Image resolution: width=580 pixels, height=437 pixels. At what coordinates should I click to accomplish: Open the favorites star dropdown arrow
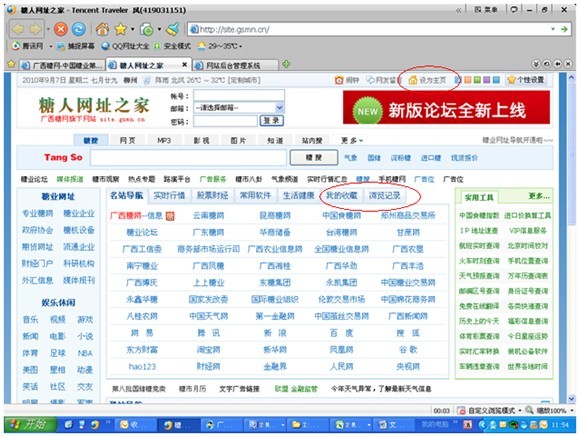click(x=132, y=29)
